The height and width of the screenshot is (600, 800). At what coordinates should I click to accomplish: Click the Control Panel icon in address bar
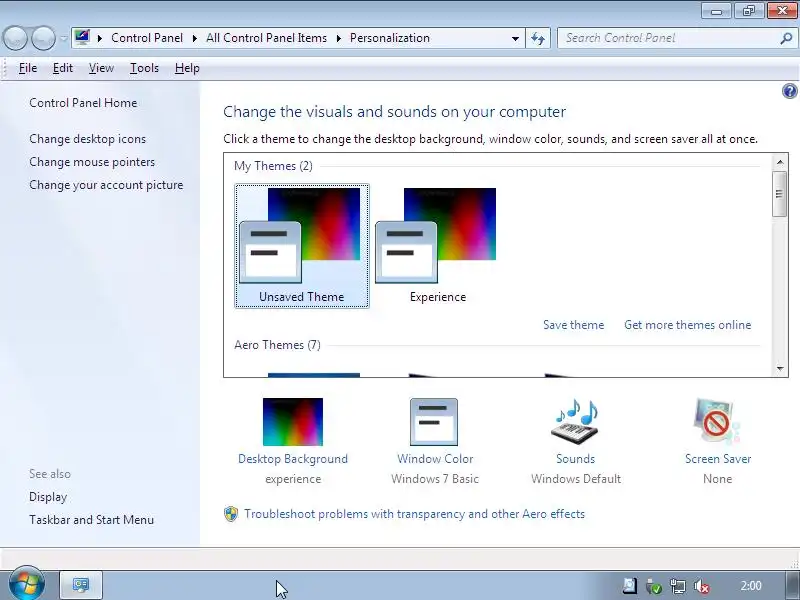tap(83, 38)
